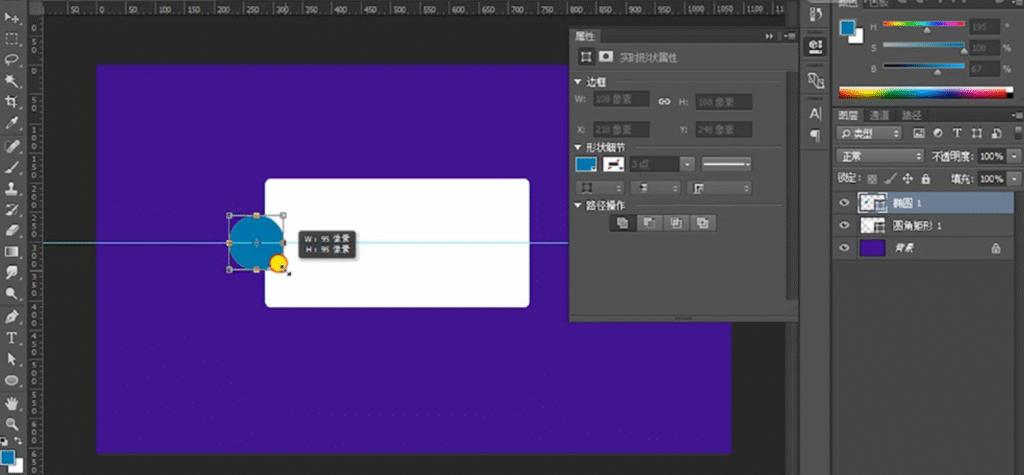
Task: Select the Ellipse shape tool
Action: (x=12, y=380)
